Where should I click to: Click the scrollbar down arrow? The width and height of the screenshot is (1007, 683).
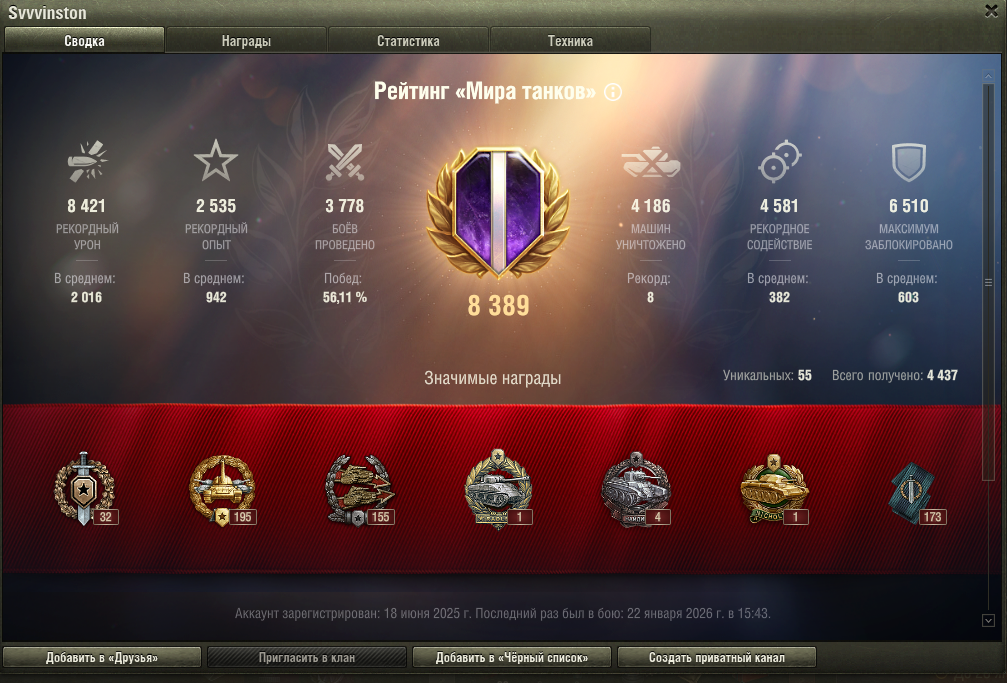pos(988,621)
